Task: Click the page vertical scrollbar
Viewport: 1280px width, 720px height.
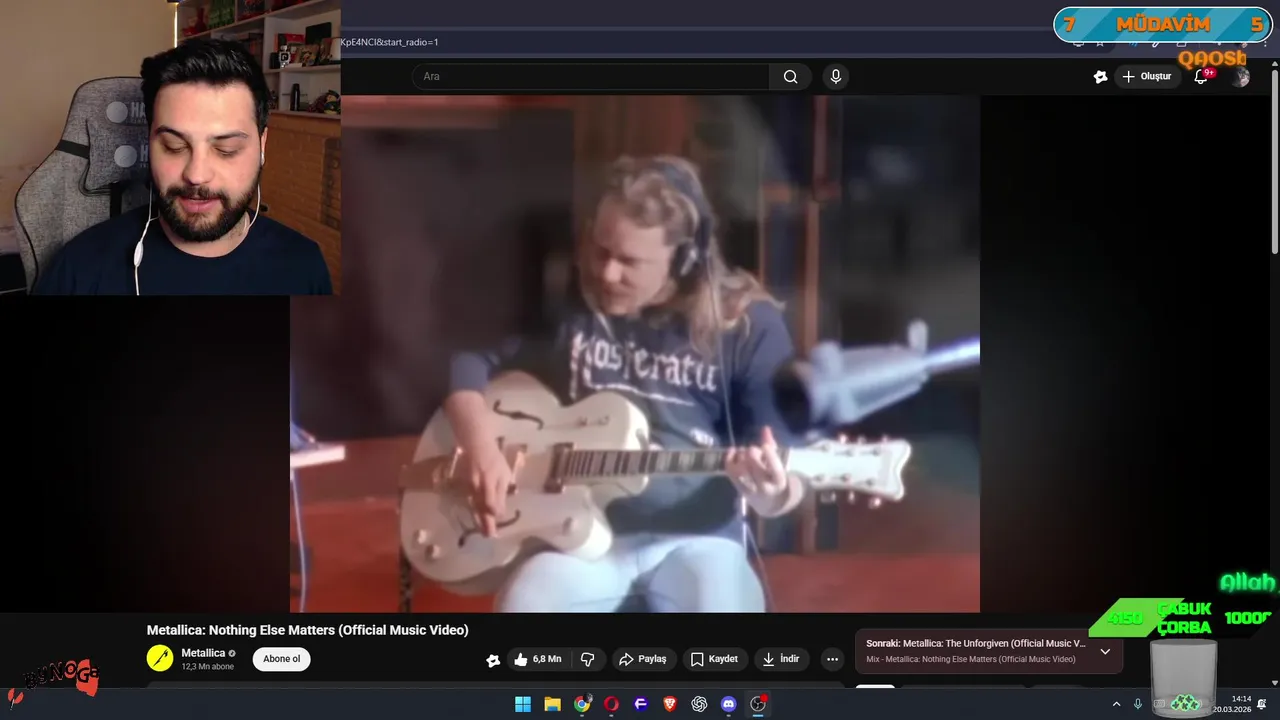Action: click(1274, 160)
